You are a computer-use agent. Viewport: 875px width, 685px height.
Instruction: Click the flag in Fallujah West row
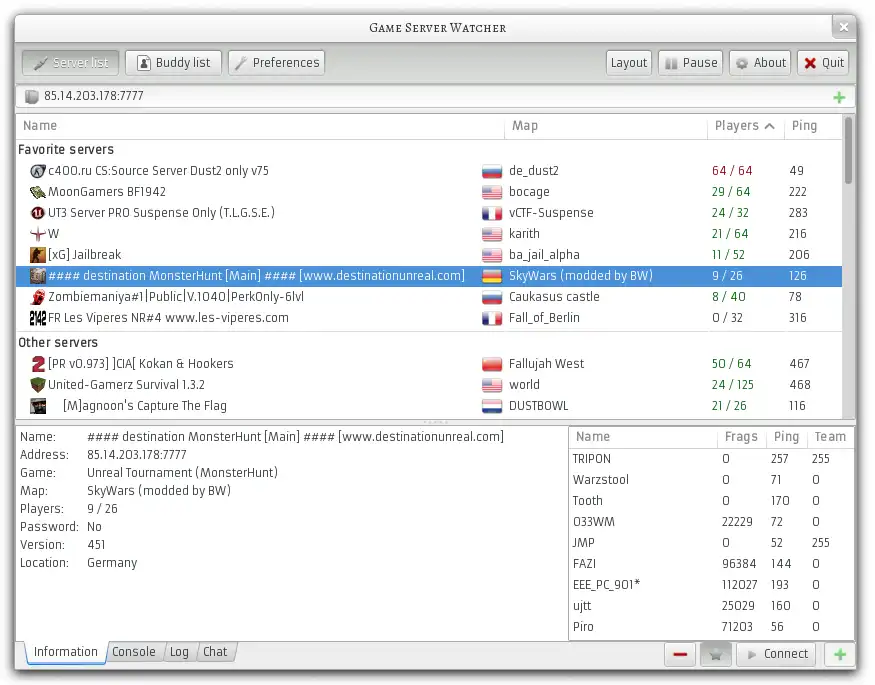point(492,364)
